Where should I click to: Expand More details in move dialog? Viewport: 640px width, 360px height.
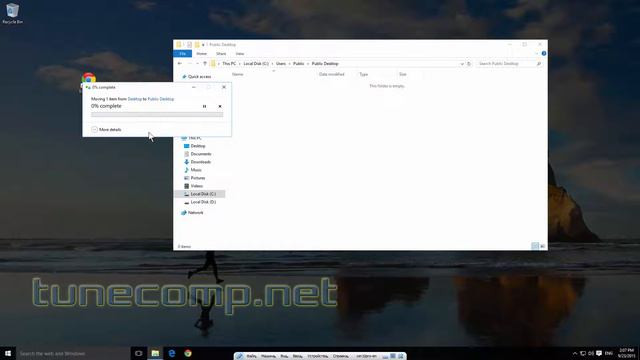click(106, 129)
